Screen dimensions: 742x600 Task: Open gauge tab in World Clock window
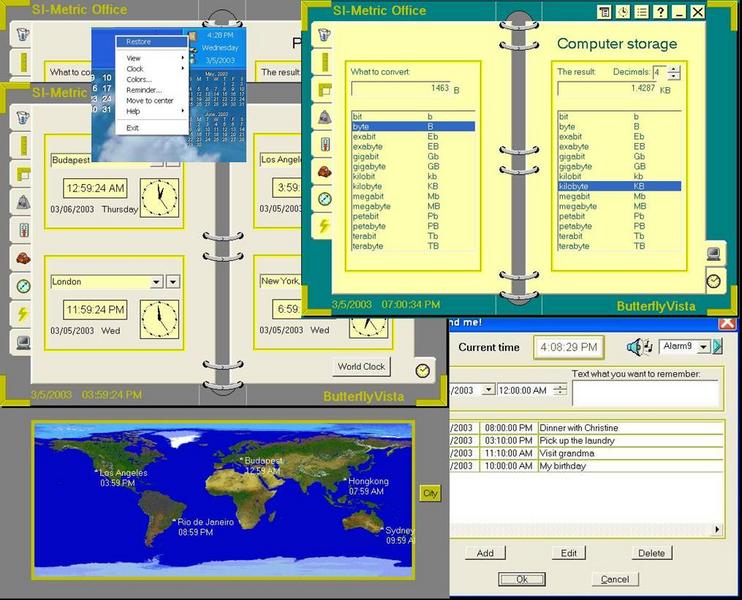pos(22,286)
